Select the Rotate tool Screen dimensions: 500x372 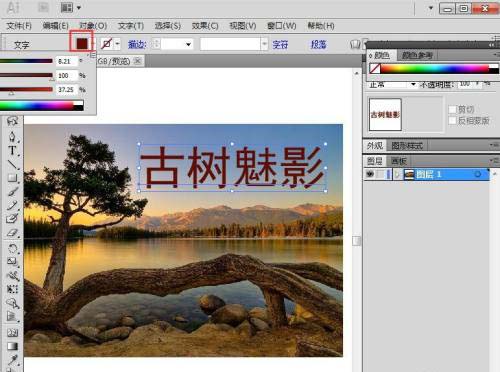[12, 248]
